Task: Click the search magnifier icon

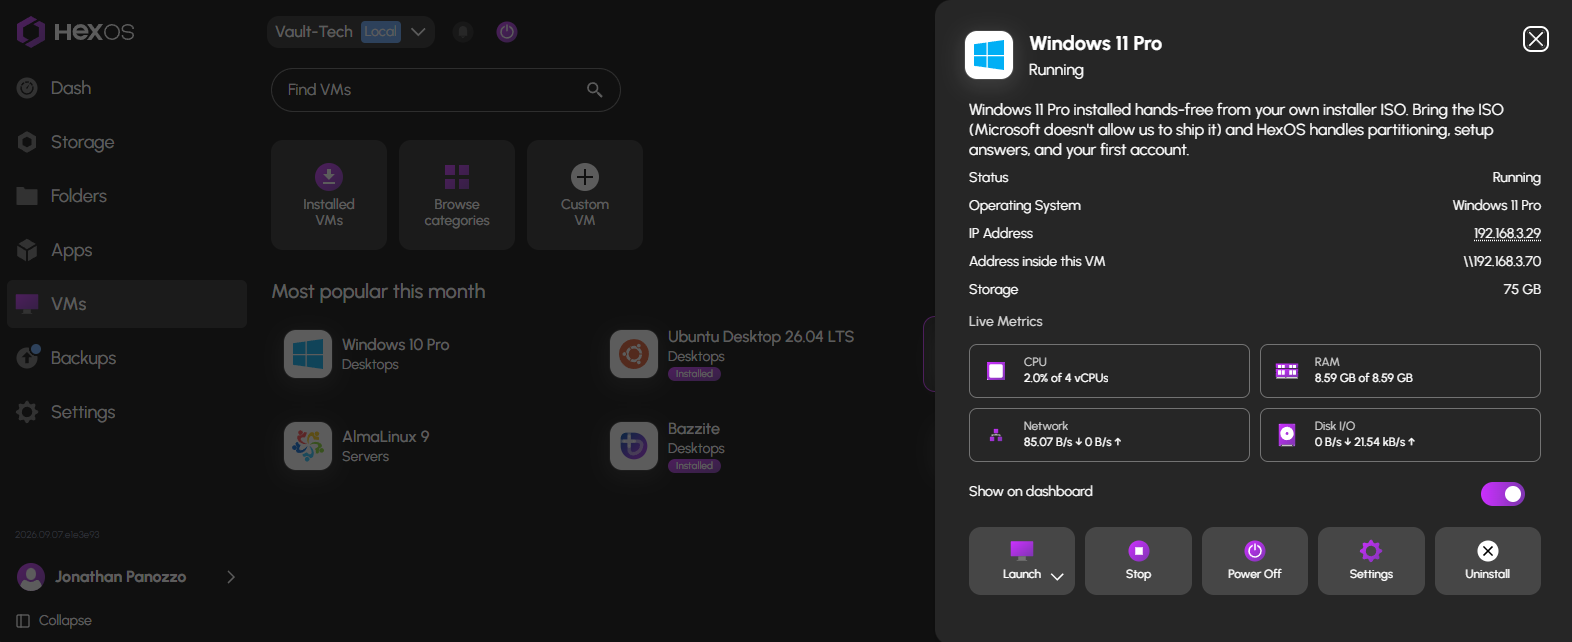Action: coord(595,90)
